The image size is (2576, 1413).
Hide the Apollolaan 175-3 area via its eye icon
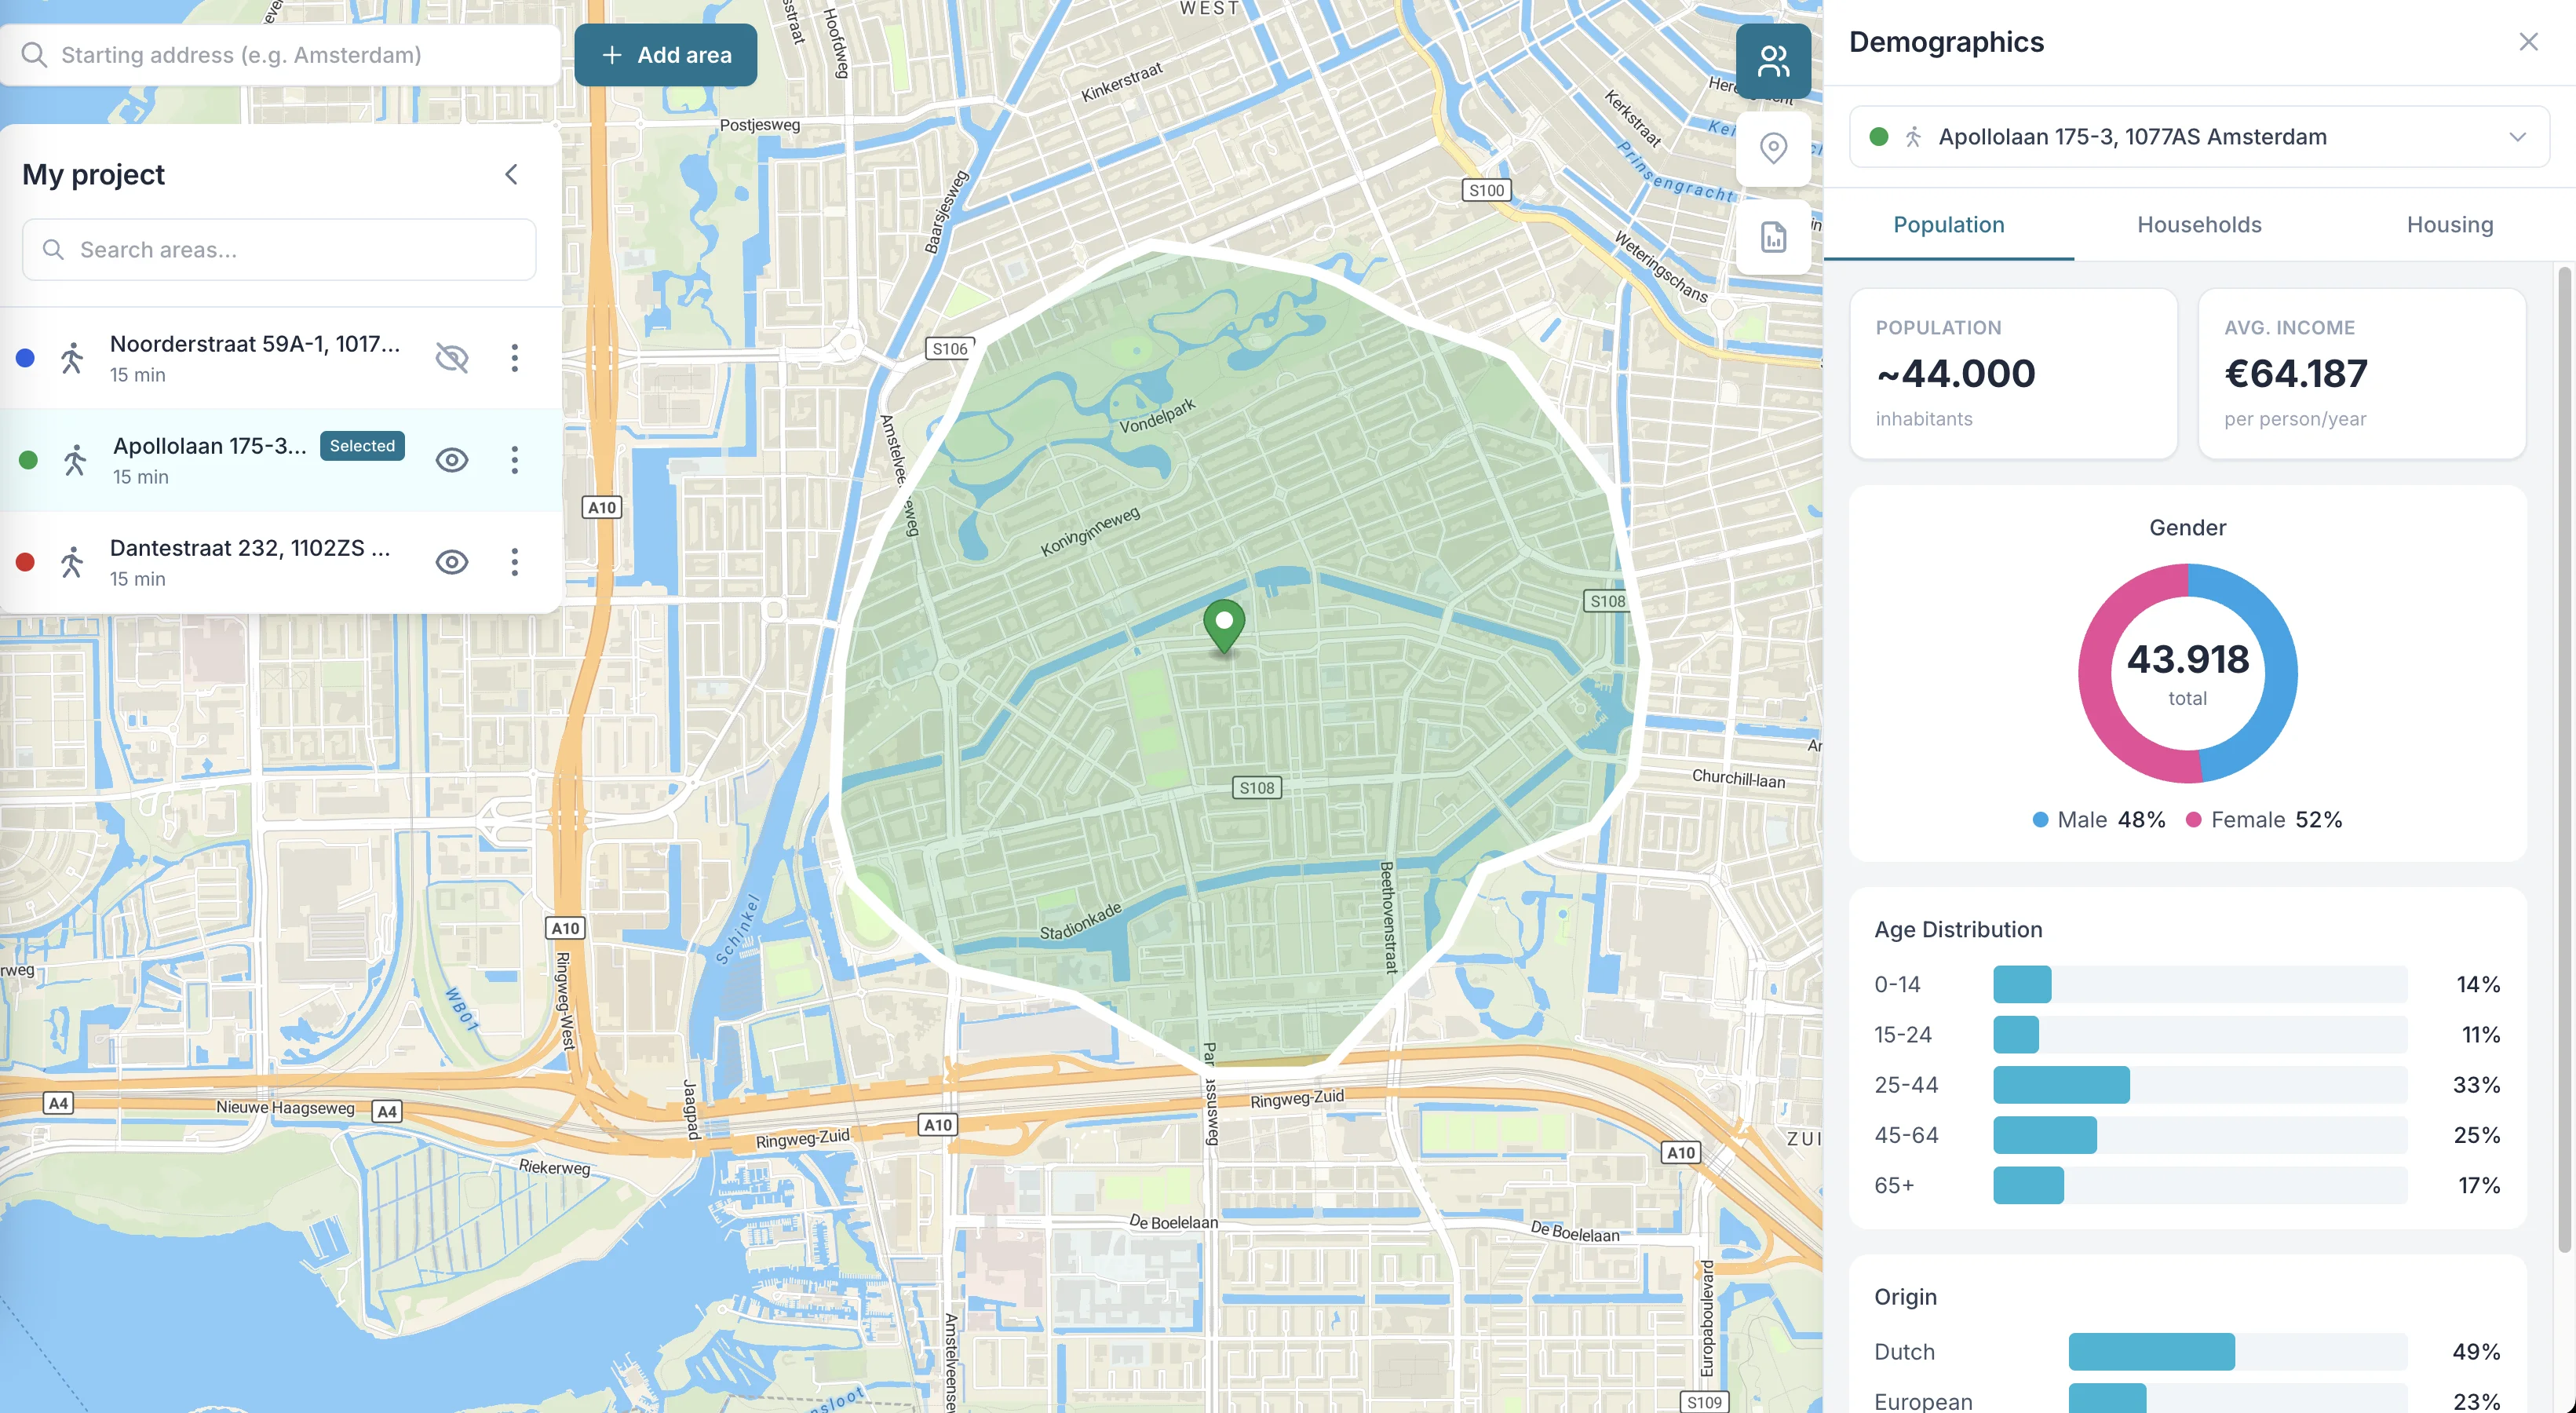[452, 460]
